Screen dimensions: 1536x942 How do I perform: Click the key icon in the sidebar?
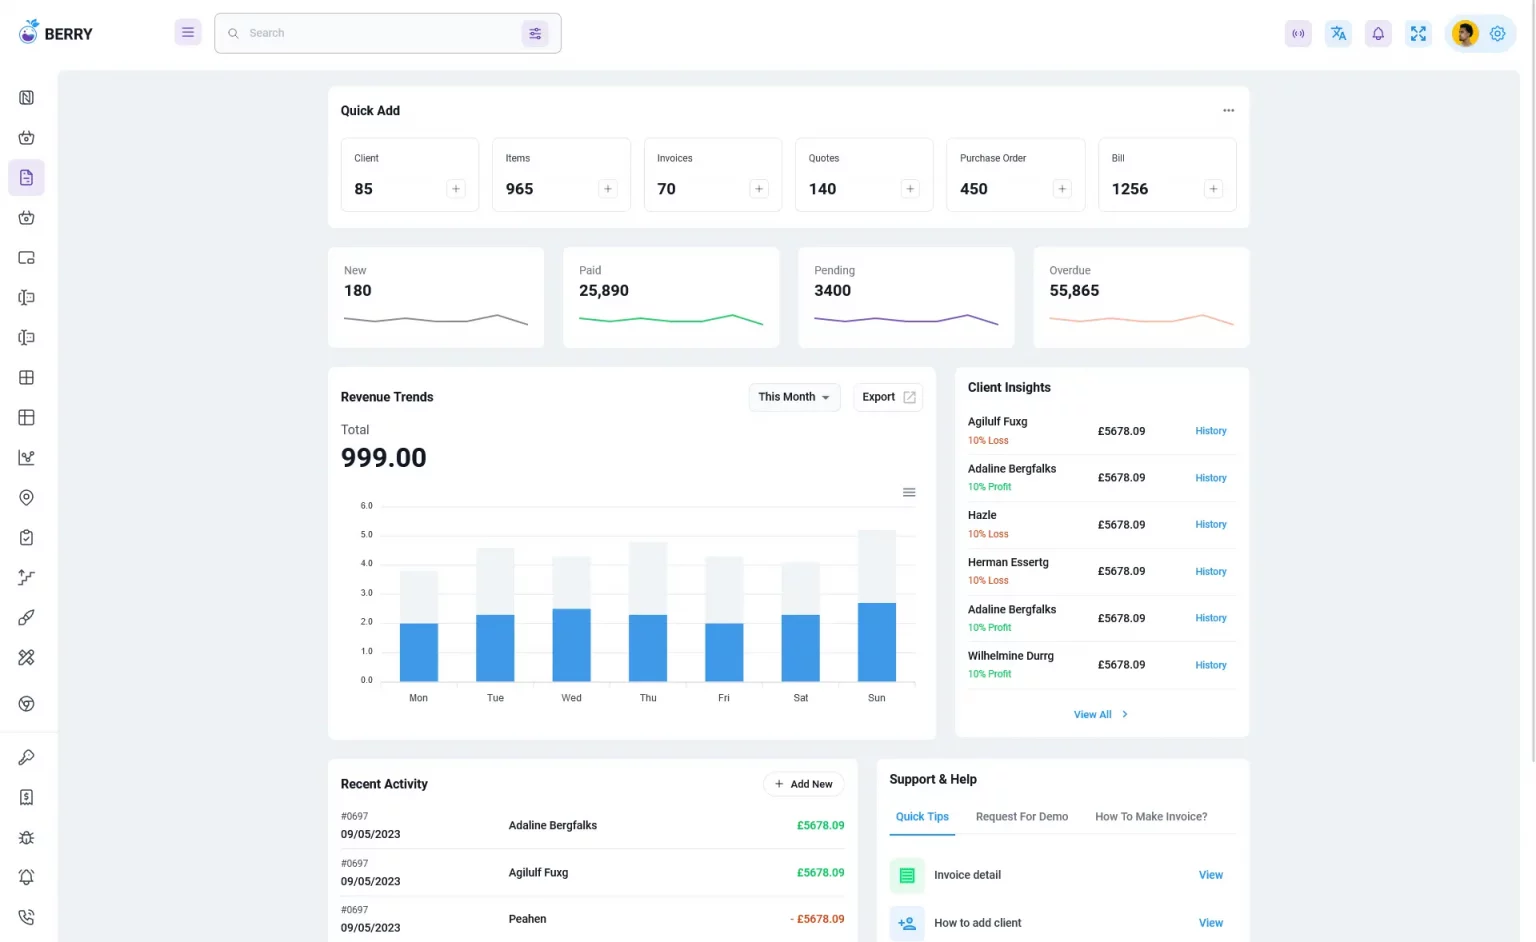(x=26, y=757)
